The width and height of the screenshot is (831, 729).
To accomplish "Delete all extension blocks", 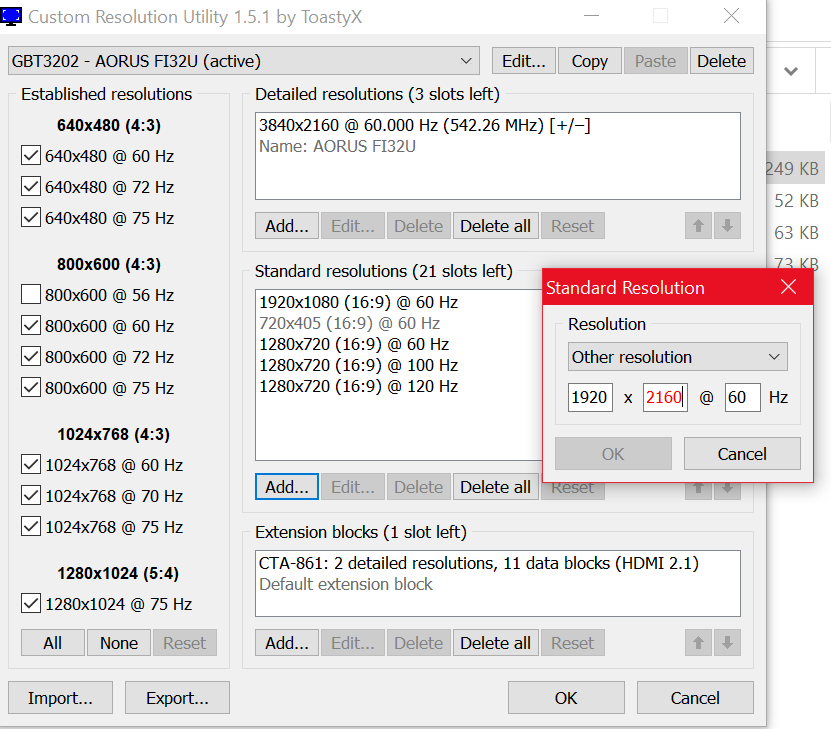I will (x=496, y=643).
